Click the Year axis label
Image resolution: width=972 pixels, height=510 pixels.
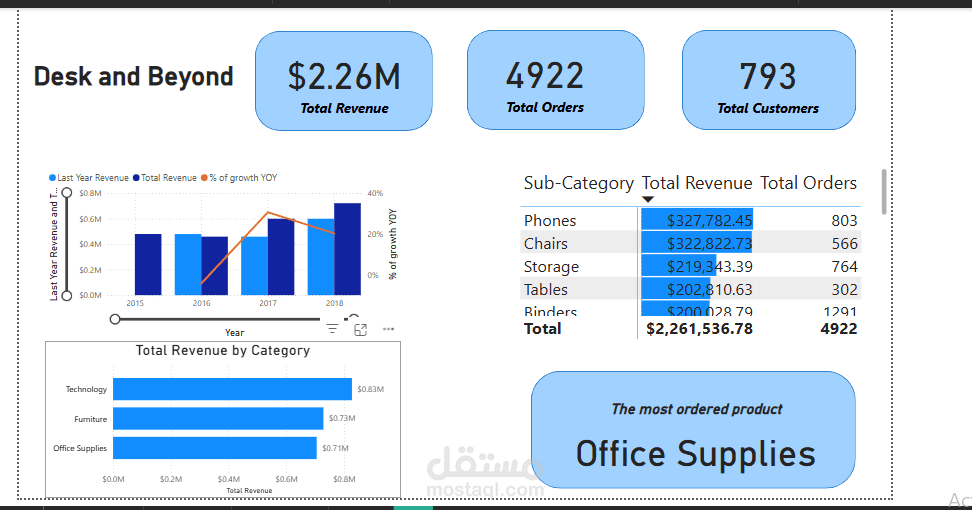point(234,333)
